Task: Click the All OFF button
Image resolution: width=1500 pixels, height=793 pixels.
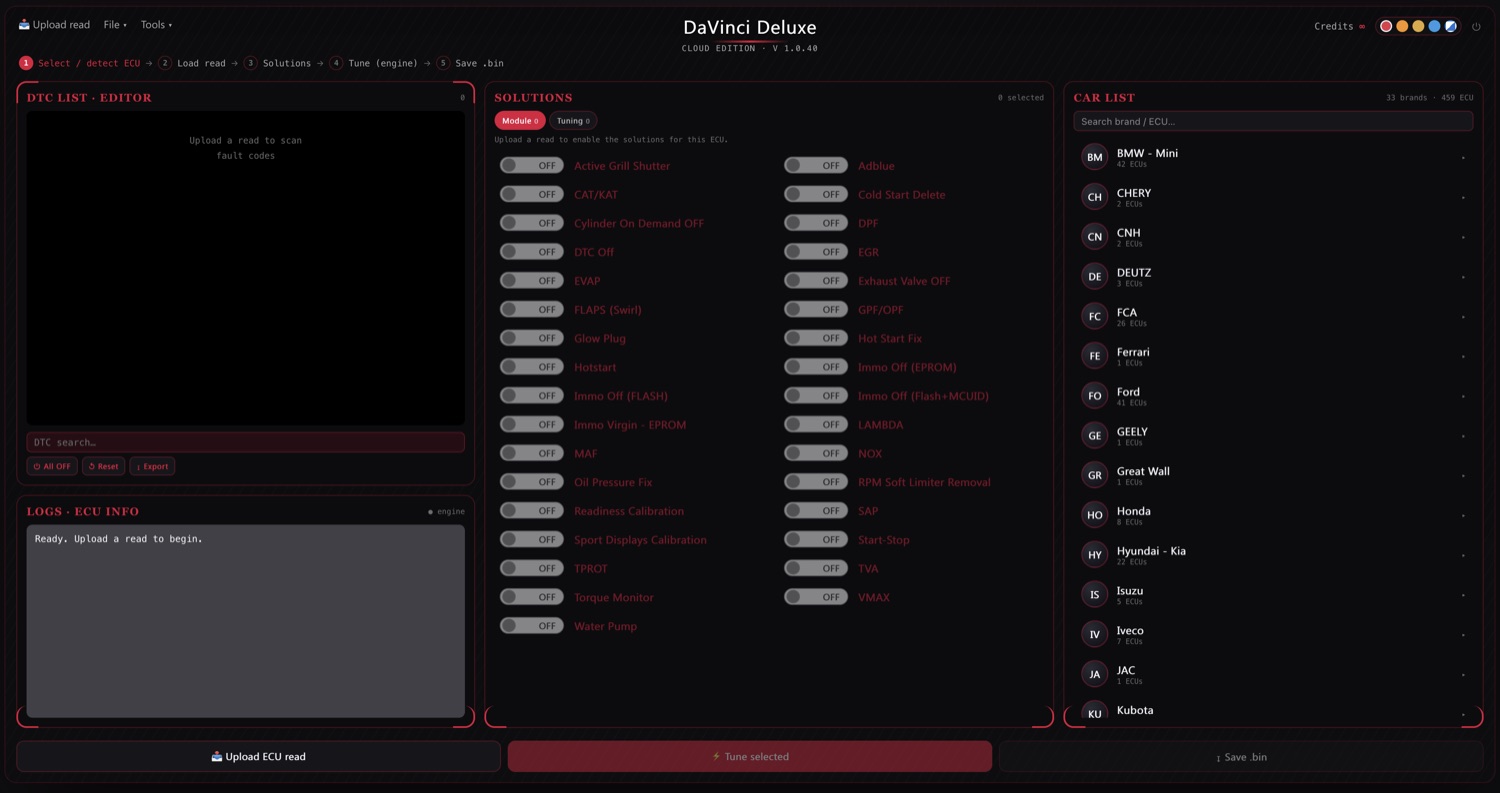Action: [x=52, y=466]
